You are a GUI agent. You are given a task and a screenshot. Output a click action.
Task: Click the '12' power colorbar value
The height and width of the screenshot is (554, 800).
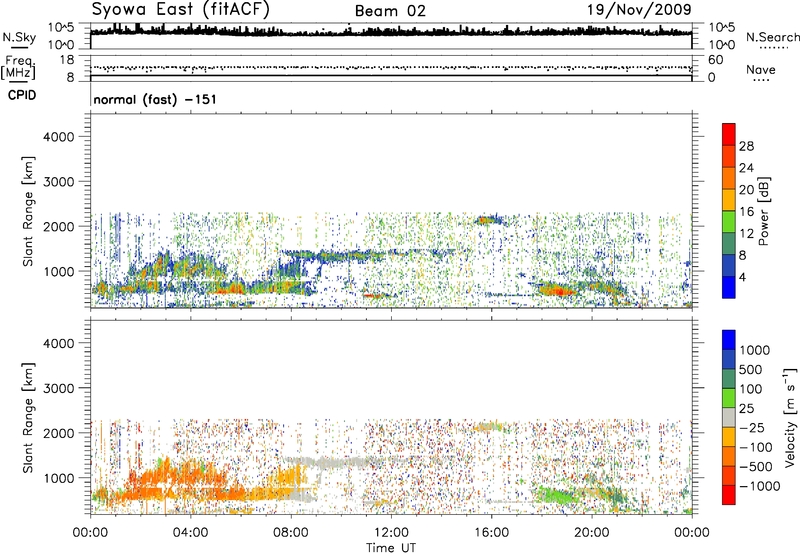pos(746,234)
